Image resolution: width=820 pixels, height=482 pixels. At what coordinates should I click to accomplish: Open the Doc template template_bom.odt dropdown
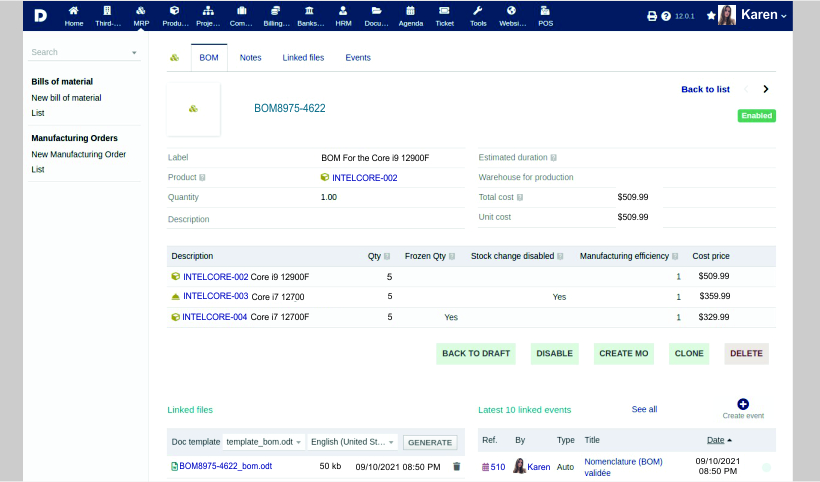[x=264, y=442]
